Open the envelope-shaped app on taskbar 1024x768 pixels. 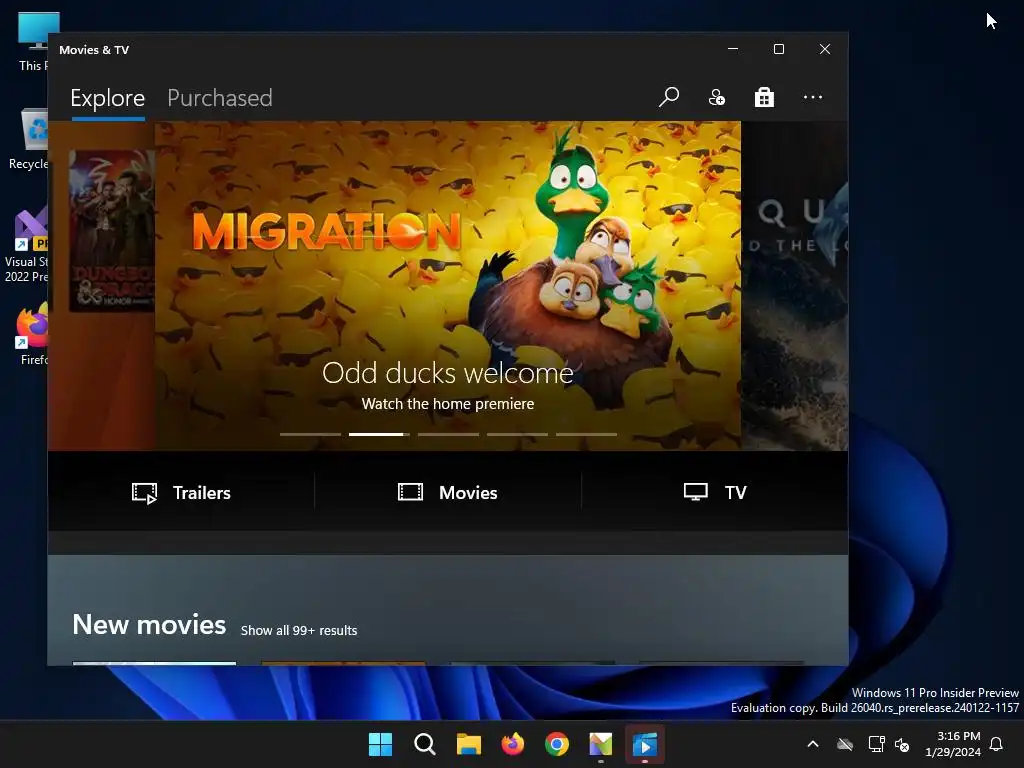pos(601,744)
